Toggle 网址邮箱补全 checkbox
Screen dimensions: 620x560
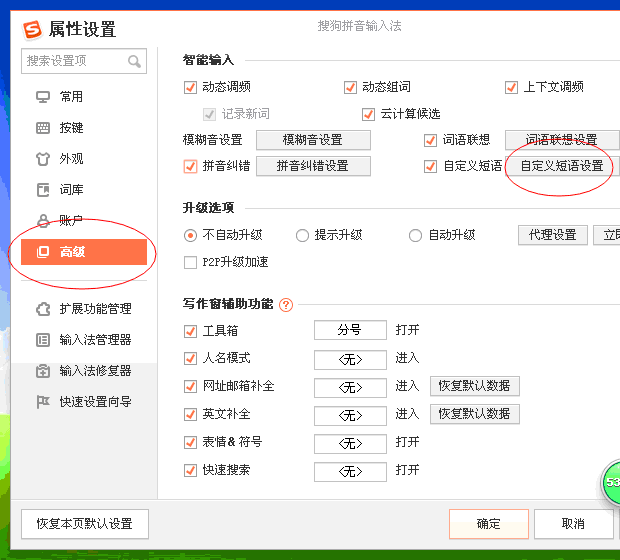190,386
